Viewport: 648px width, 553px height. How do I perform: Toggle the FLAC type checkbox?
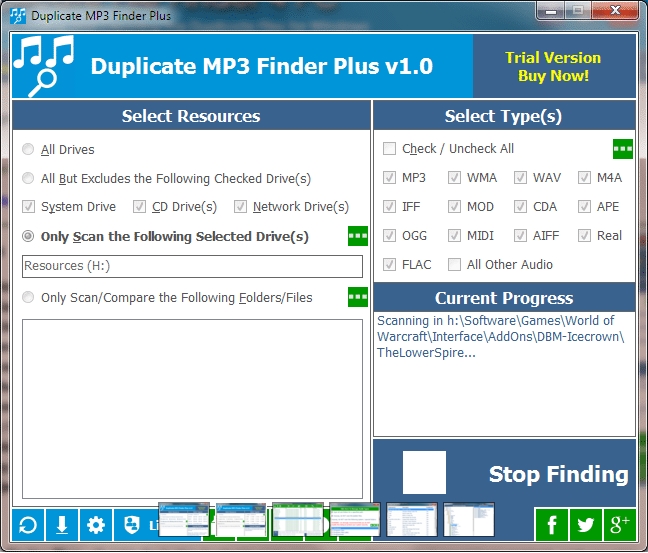[x=389, y=265]
